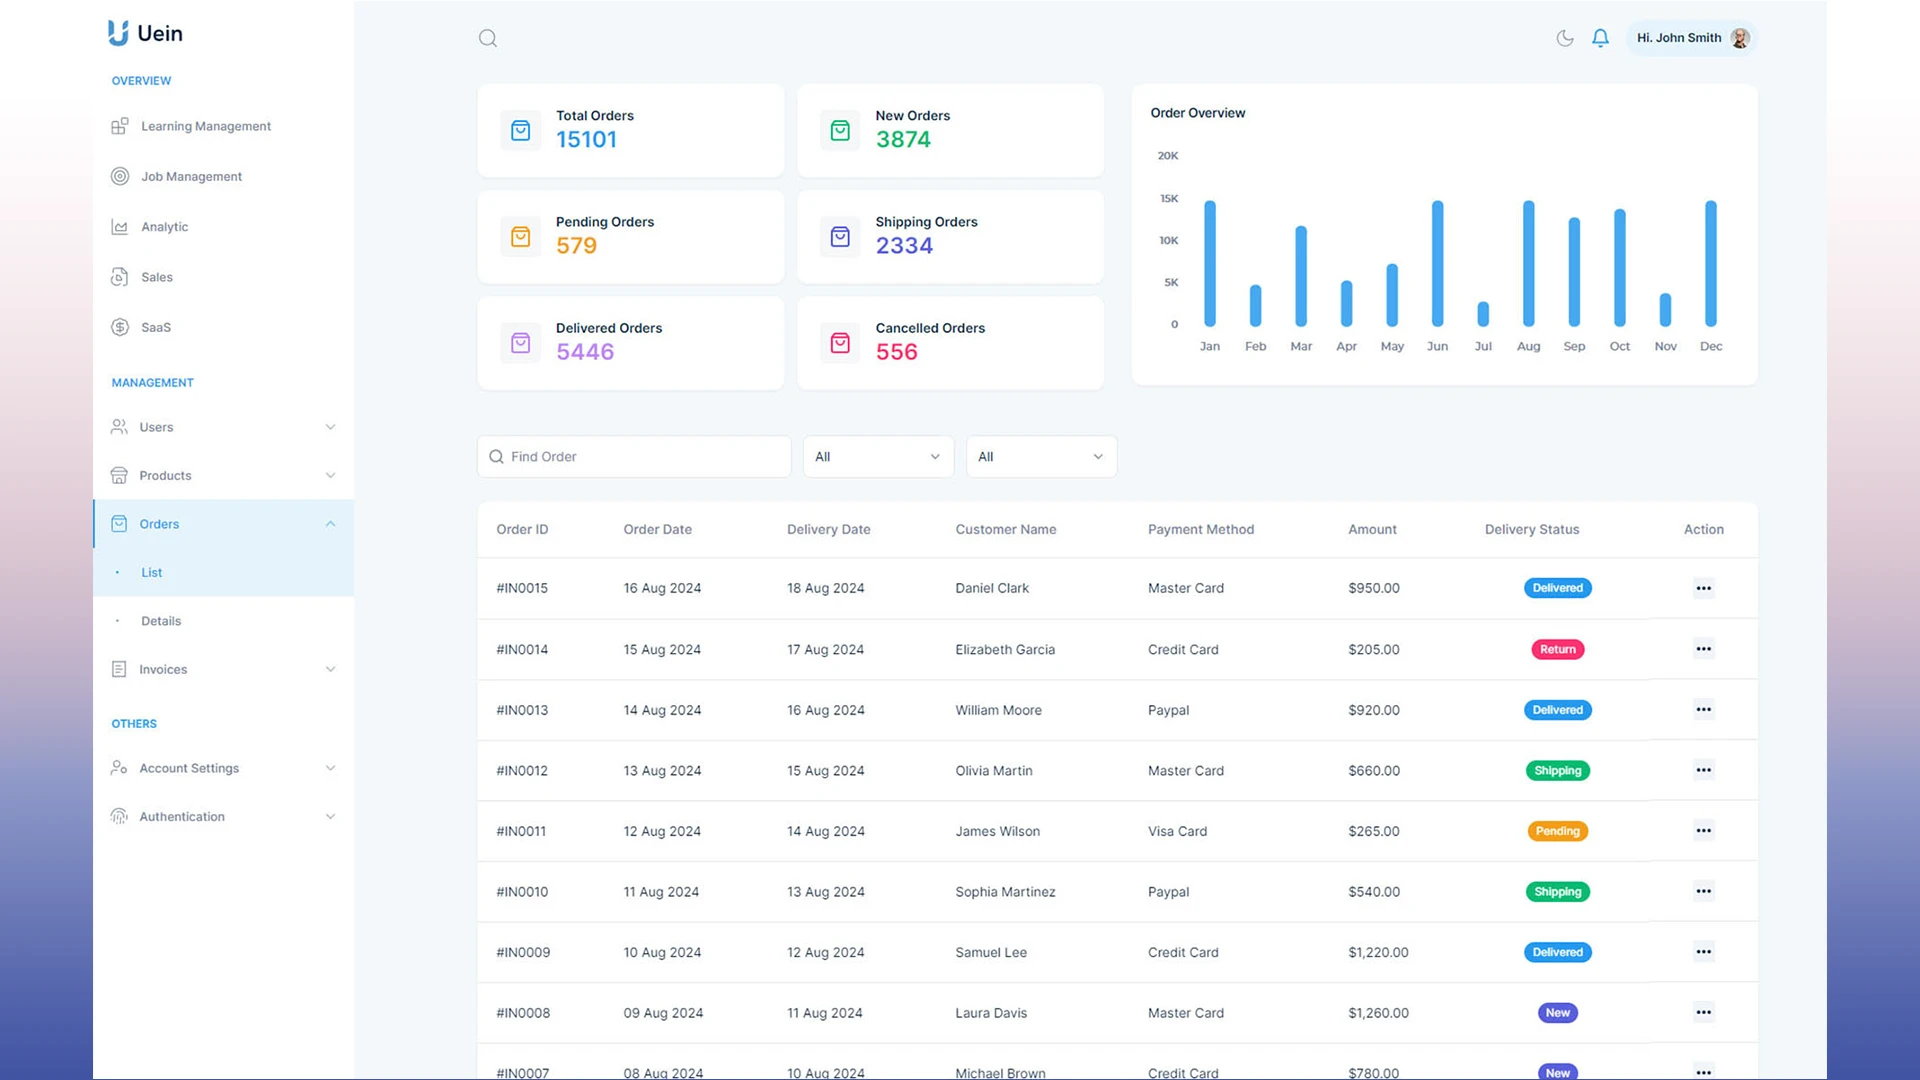
Task: Click the Dec bar in Order Overview
Action: point(1711,263)
